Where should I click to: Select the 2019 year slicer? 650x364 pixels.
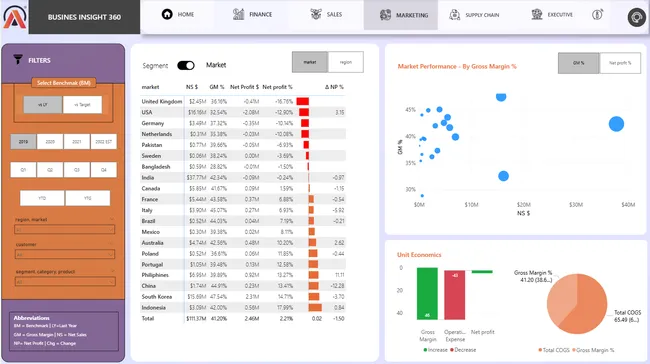(23, 141)
